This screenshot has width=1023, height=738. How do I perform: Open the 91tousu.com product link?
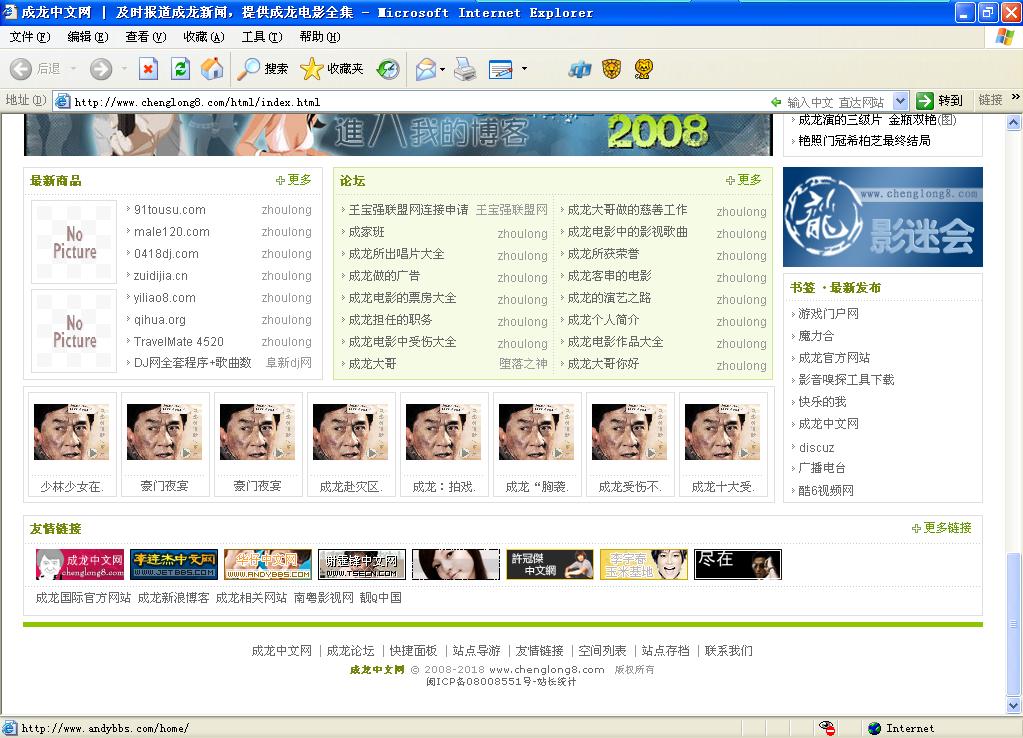(x=170, y=210)
